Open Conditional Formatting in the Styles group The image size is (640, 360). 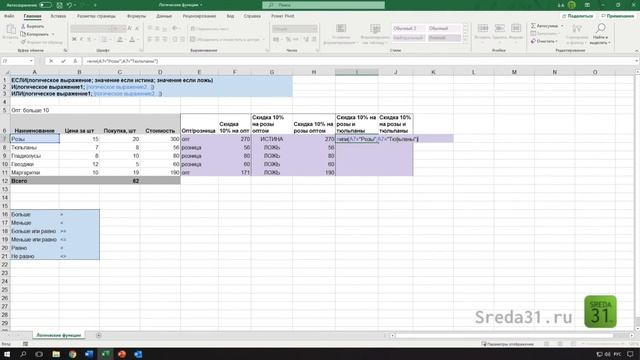point(341,34)
